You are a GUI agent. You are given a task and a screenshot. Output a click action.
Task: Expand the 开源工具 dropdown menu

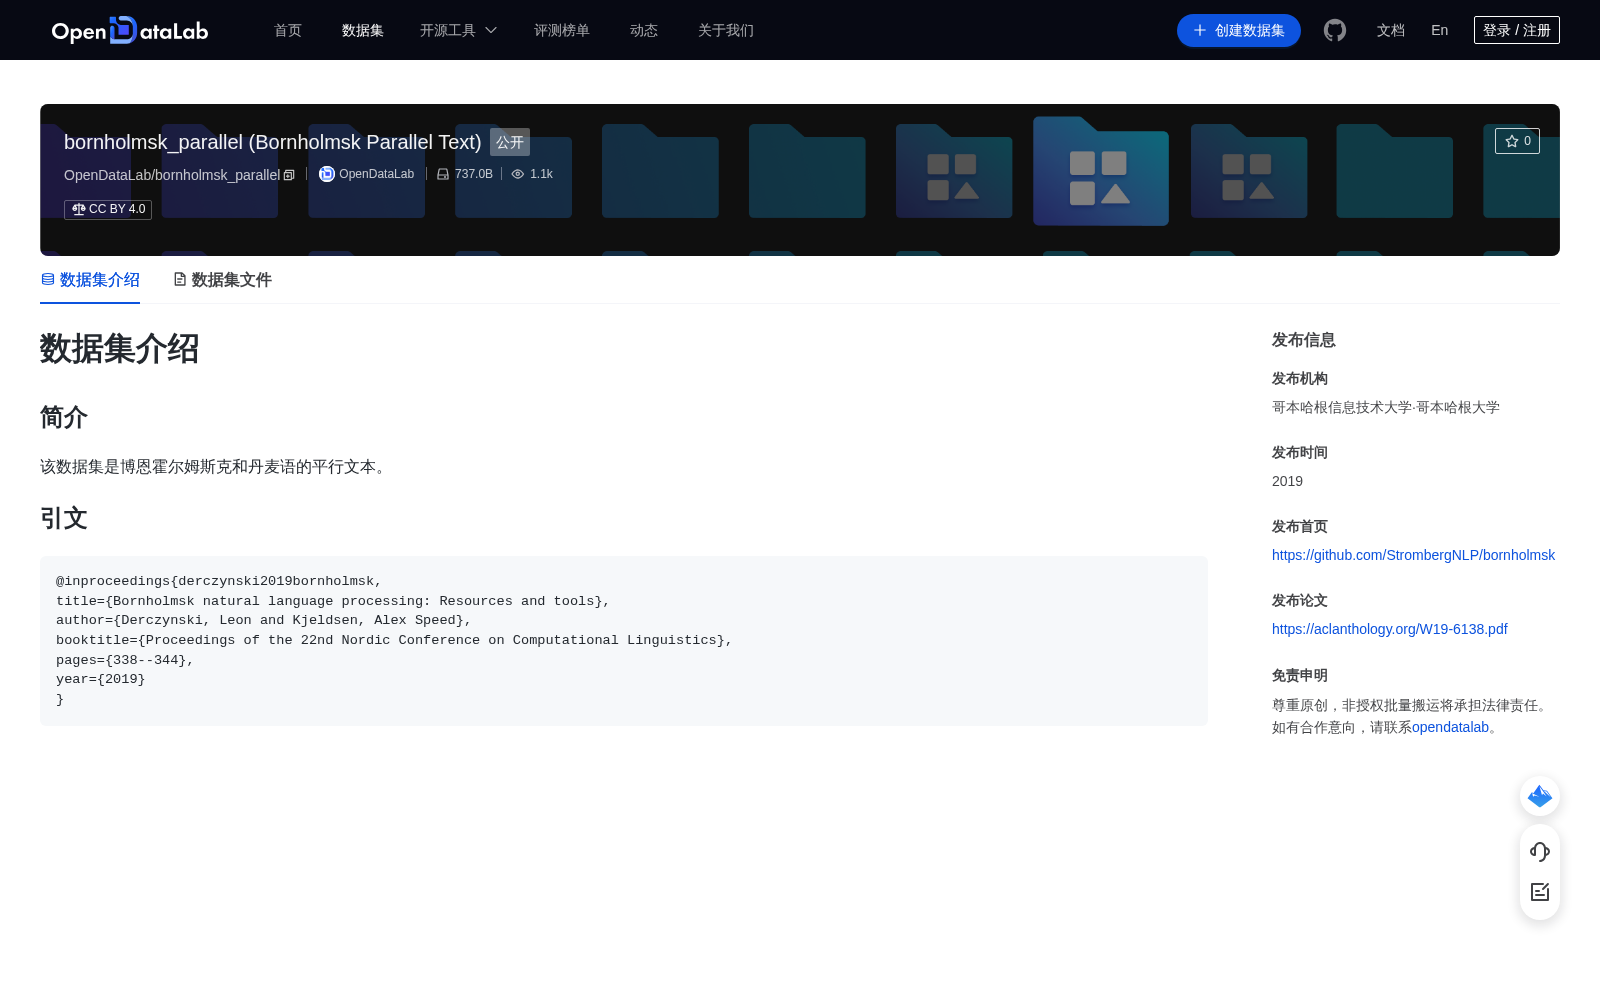tap(458, 30)
